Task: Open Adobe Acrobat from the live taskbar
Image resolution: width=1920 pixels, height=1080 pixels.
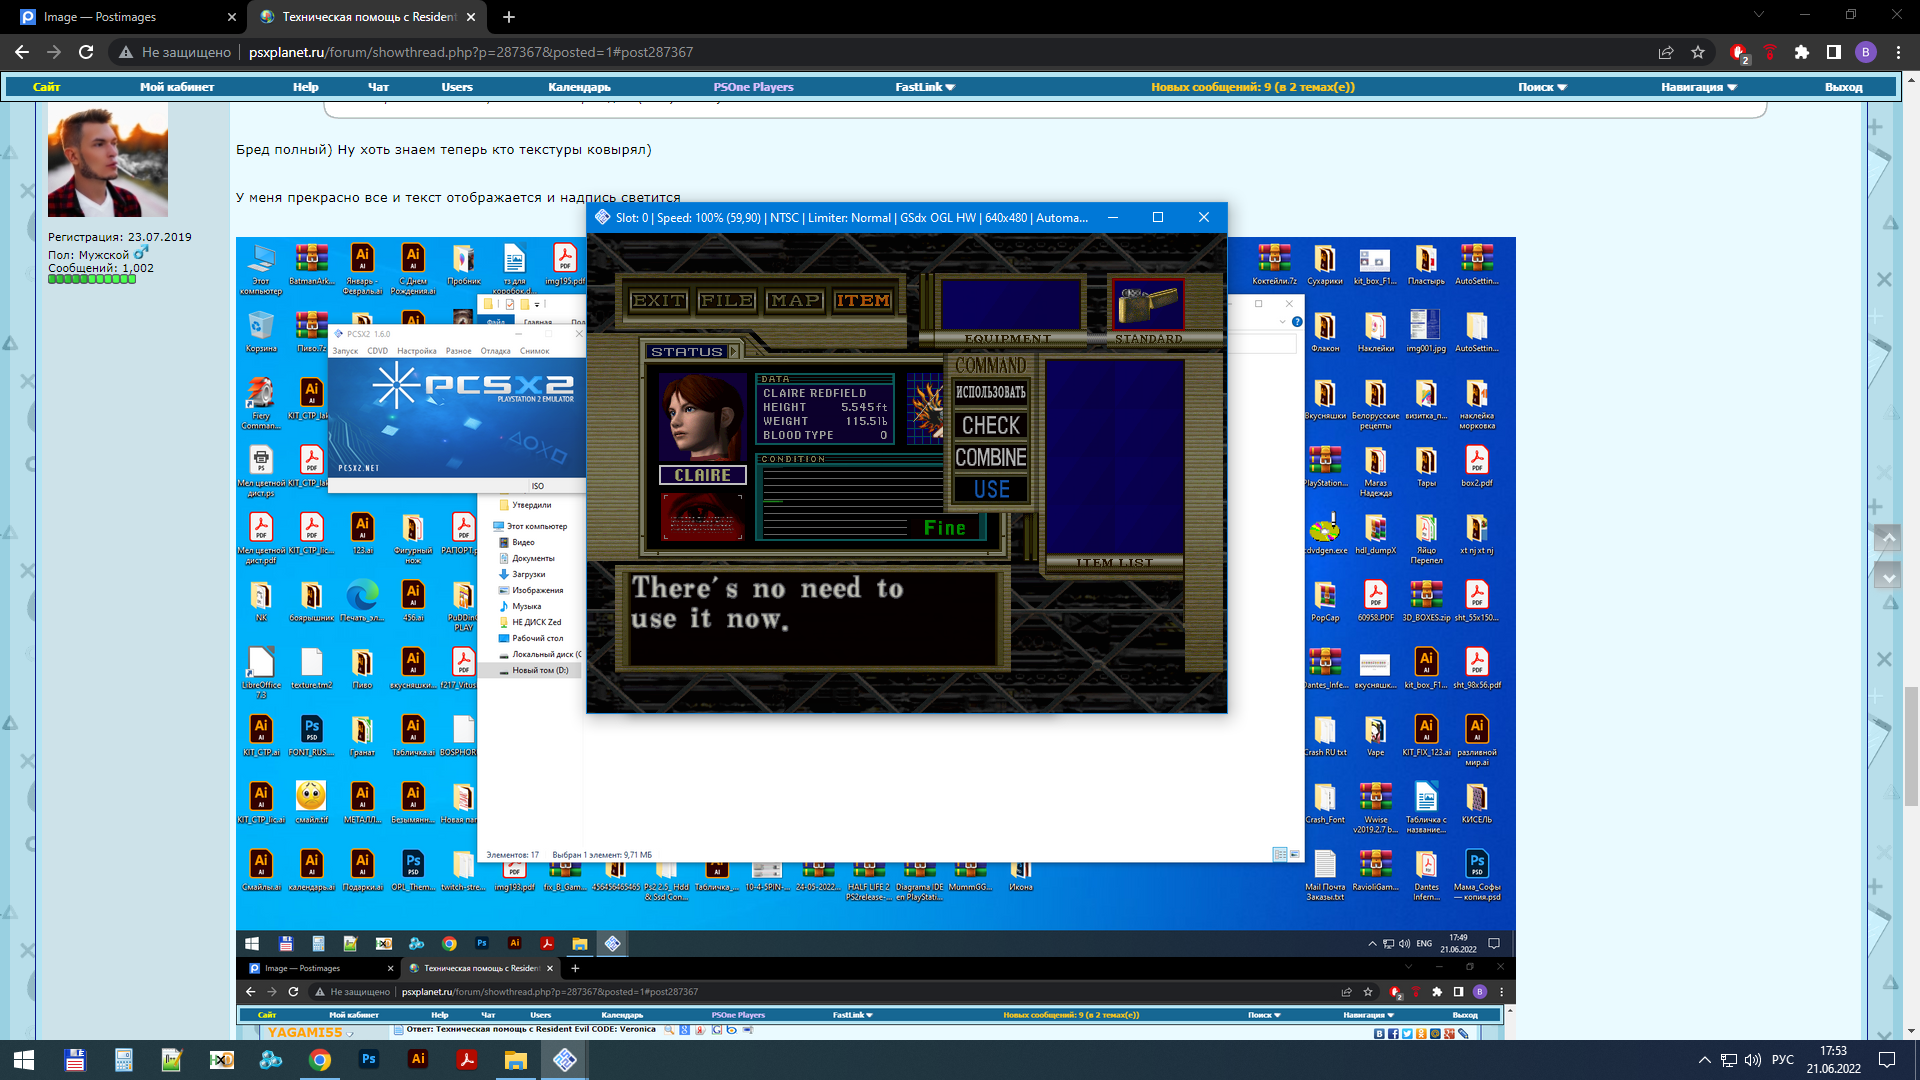Action: (467, 1060)
